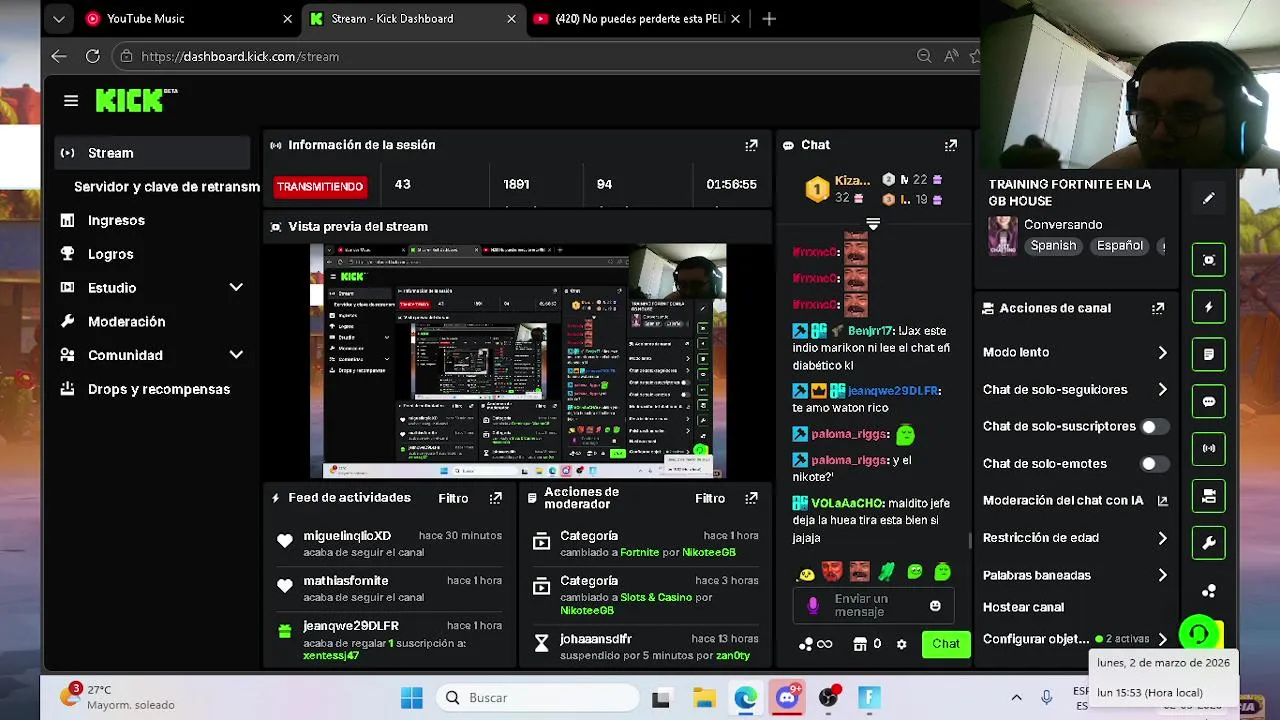
Task: Select Stream in the sidebar
Action: 152,153
